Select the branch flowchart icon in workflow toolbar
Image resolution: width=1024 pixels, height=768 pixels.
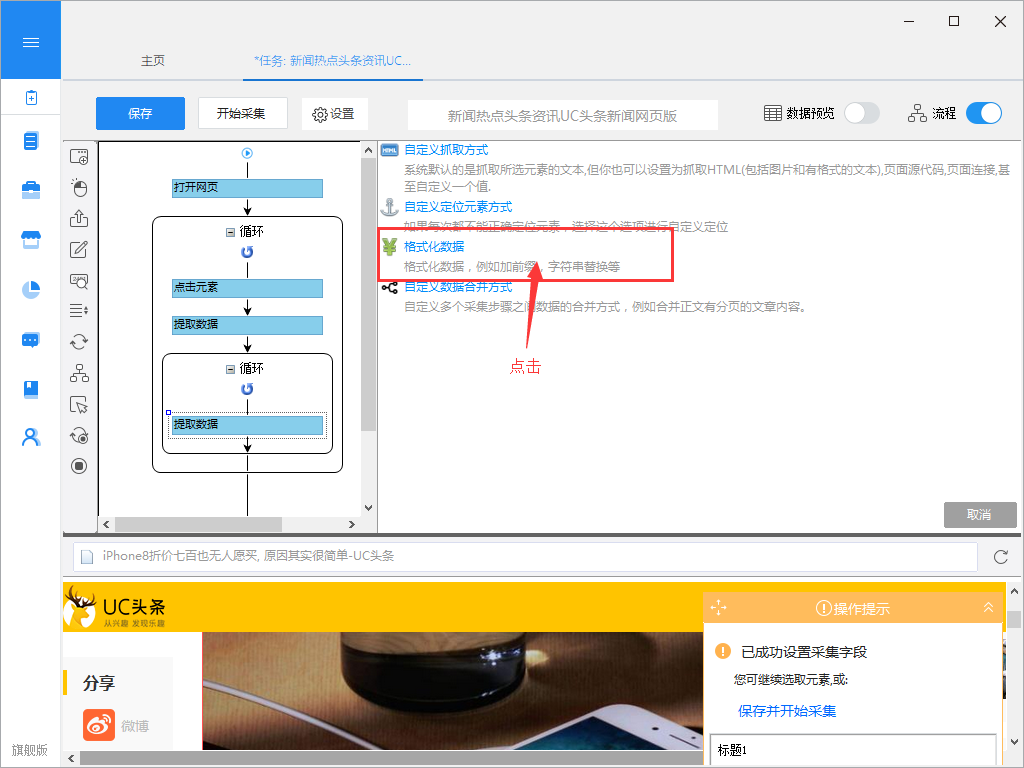click(79, 373)
